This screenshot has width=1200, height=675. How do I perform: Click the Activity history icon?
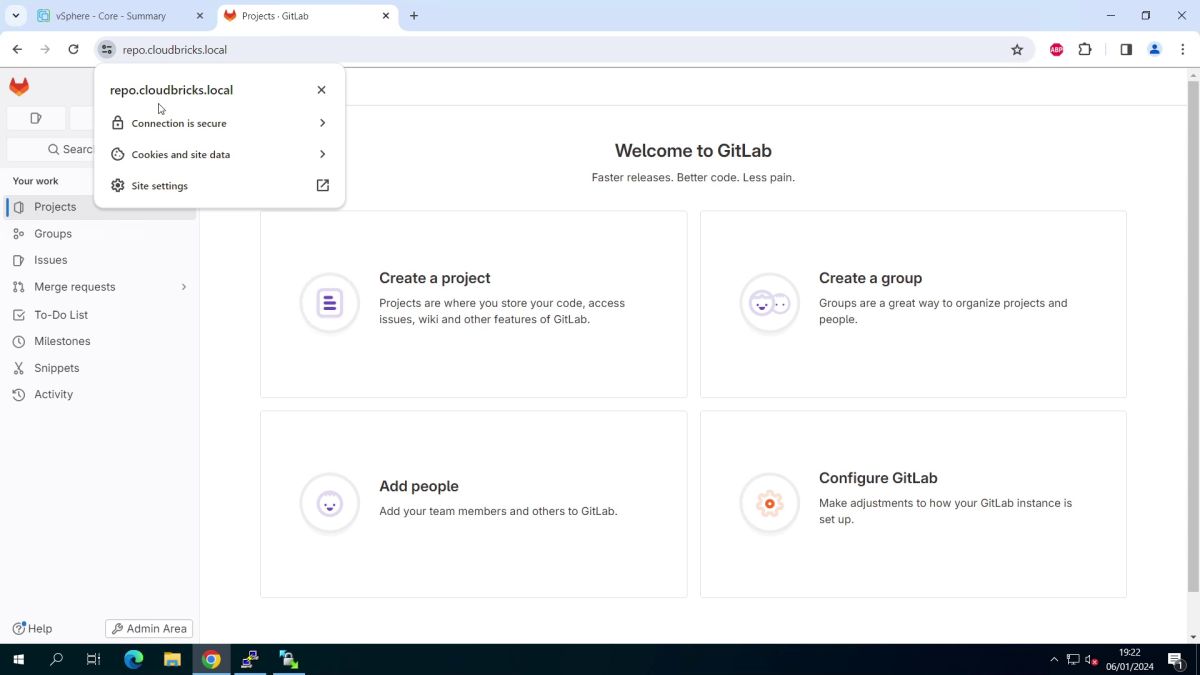[18, 394]
